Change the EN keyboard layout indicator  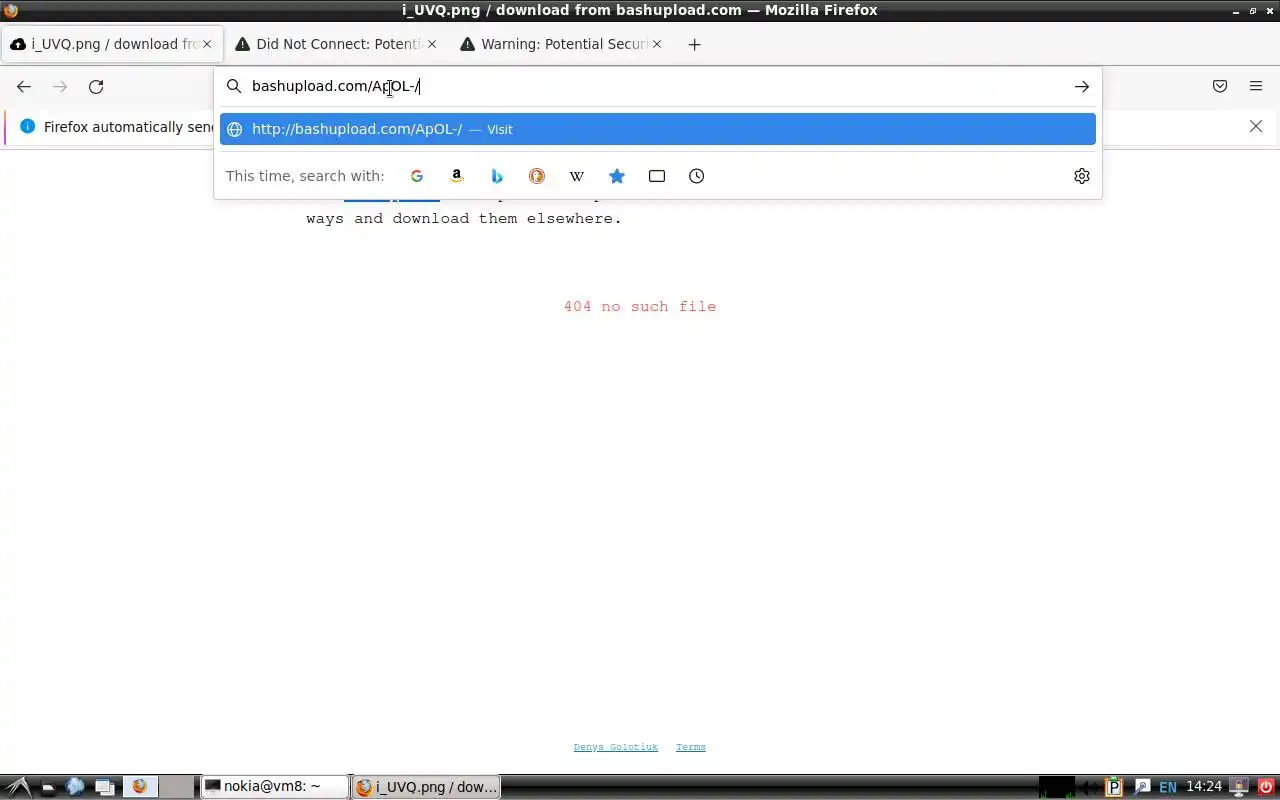pos(1167,788)
